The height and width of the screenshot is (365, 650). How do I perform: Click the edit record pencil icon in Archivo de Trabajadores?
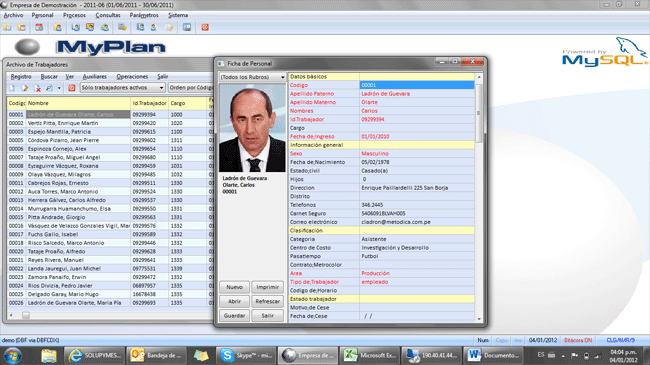[x=25, y=88]
